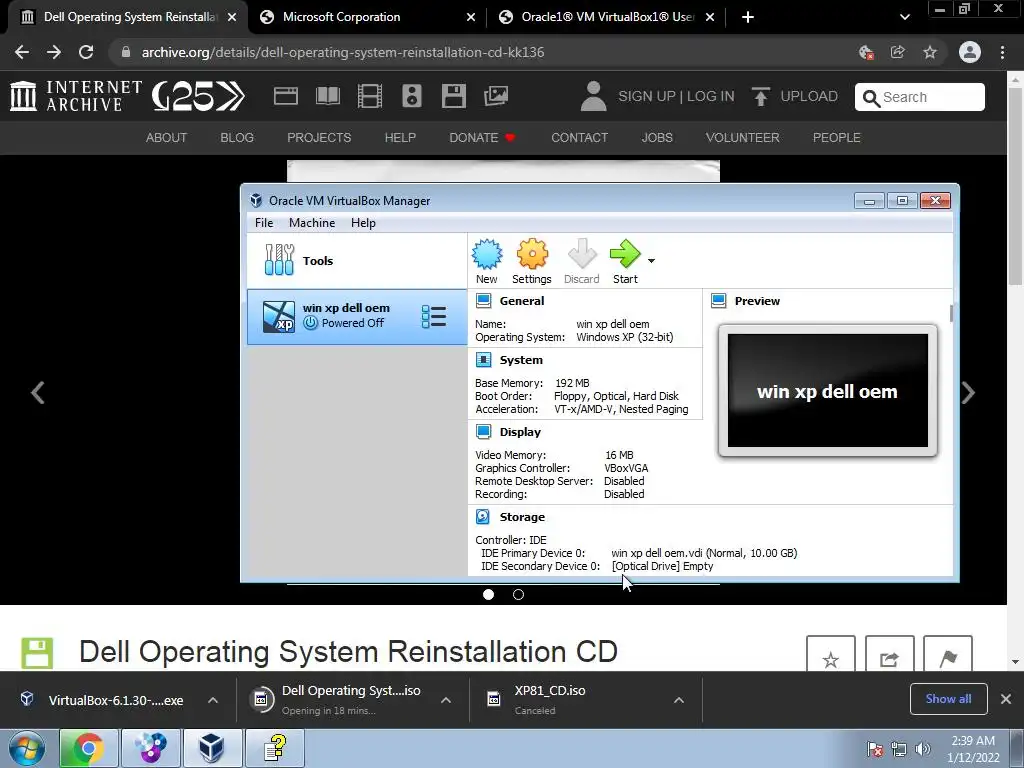Screen dimensions: 1024x768
Task: Click the System section icon
Action: 483,360
